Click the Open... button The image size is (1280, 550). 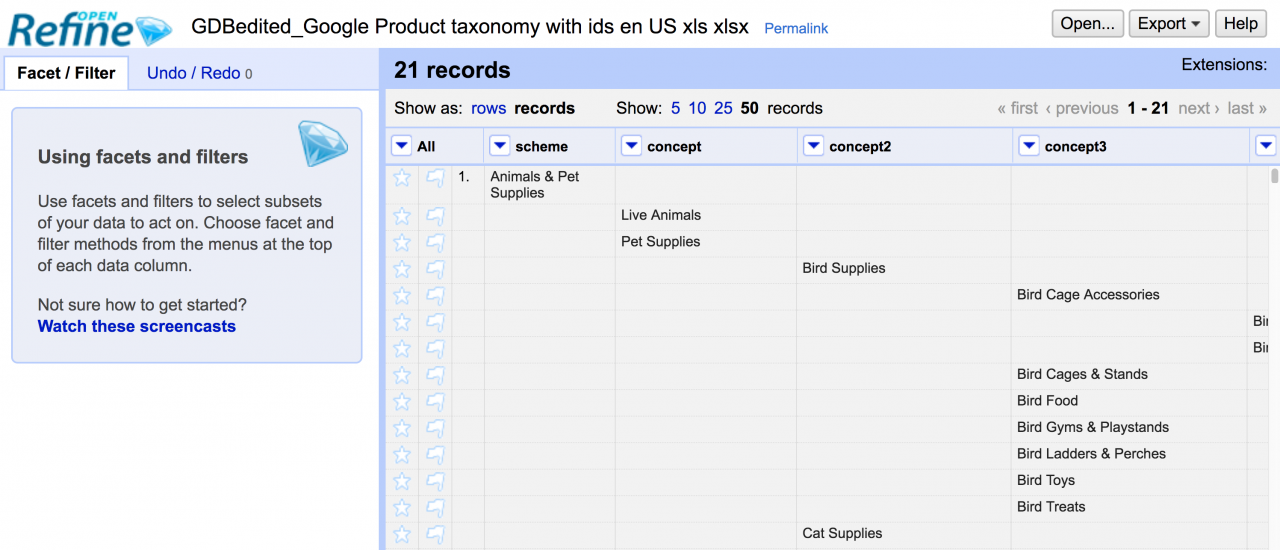pos(1088,24)
